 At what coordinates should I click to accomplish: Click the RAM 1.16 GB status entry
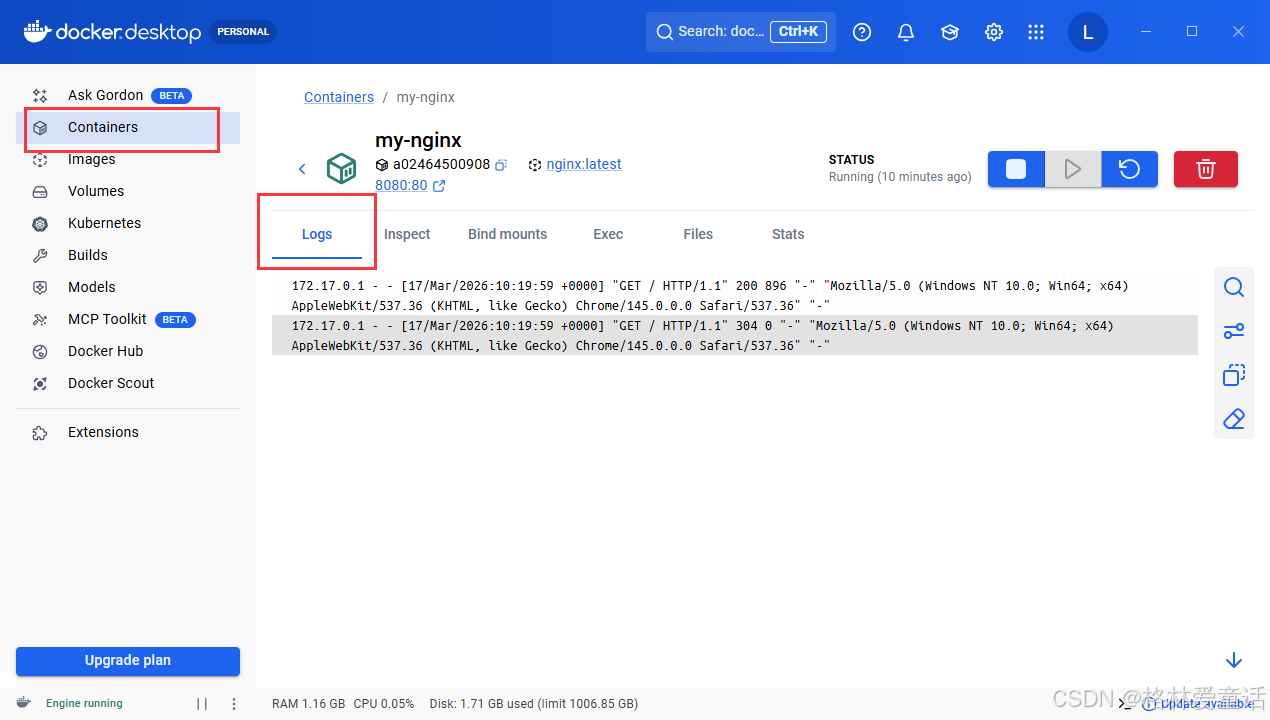click(309, 704)
